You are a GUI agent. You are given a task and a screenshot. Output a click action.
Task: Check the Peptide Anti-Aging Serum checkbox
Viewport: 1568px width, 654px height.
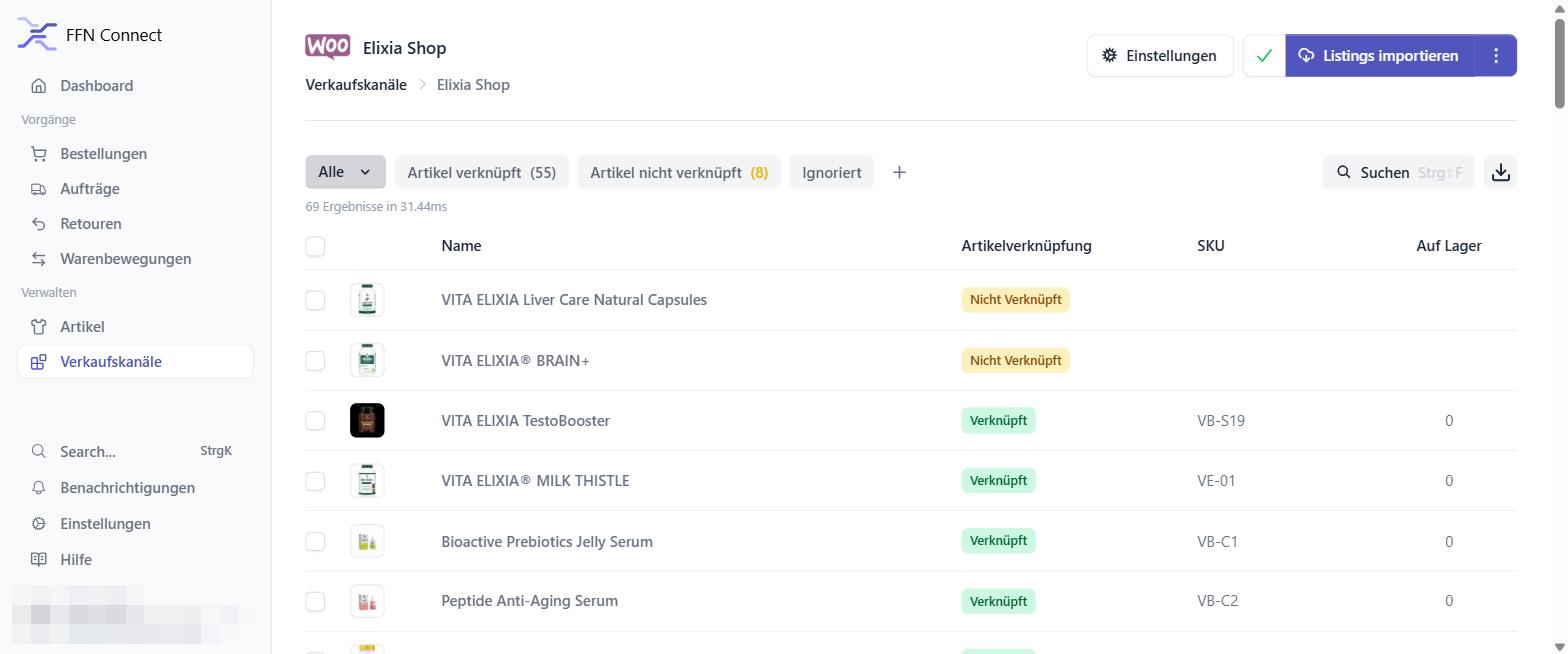315,601
